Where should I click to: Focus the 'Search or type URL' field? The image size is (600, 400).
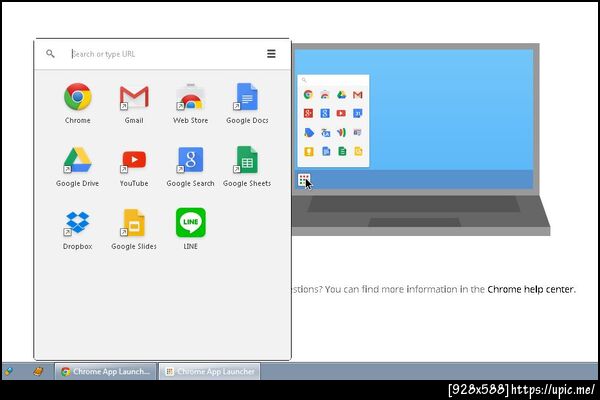tap(165, 54)
